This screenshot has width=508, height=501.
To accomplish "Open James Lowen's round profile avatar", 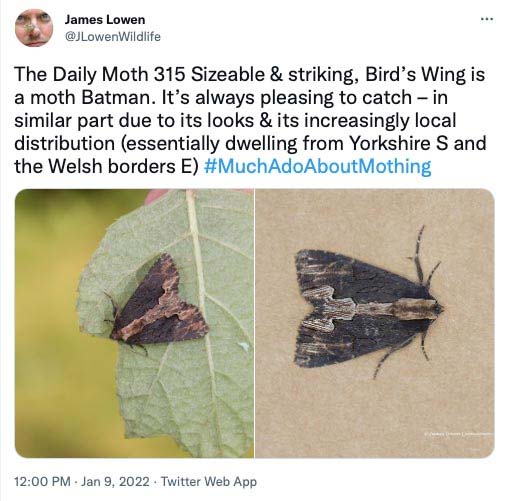I will (34, 28).
